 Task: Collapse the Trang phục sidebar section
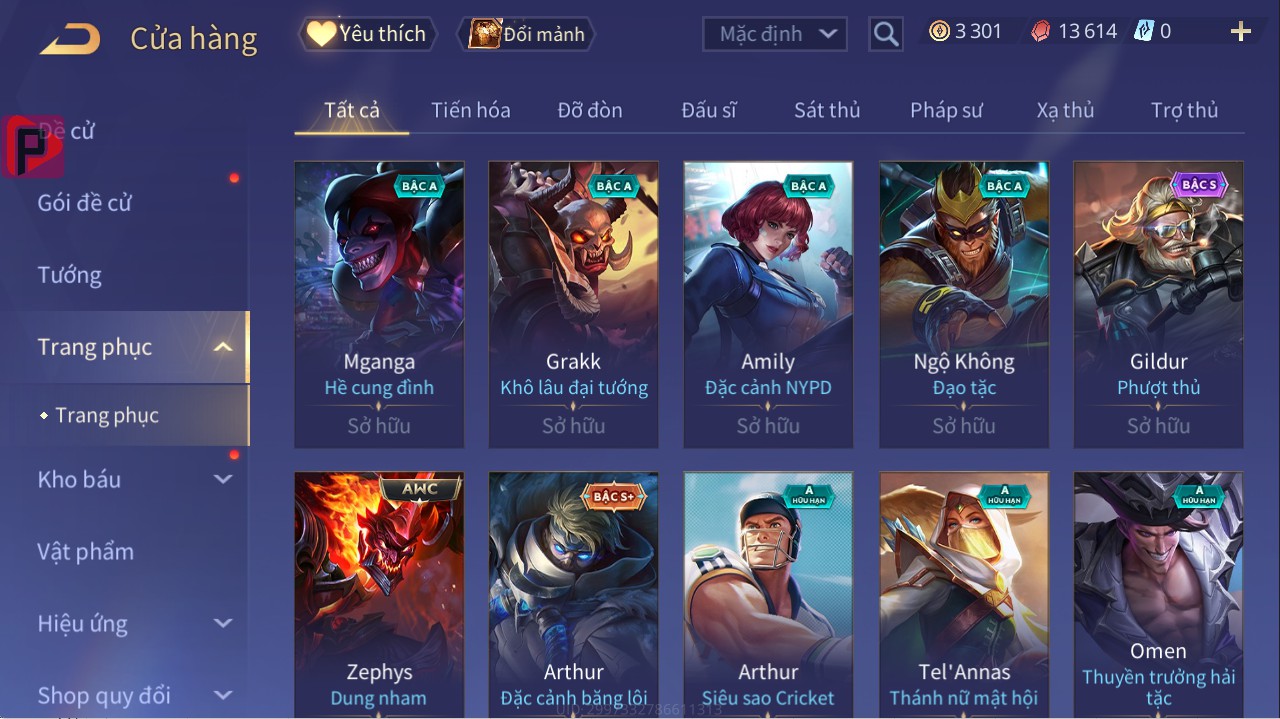pos(223,347)
